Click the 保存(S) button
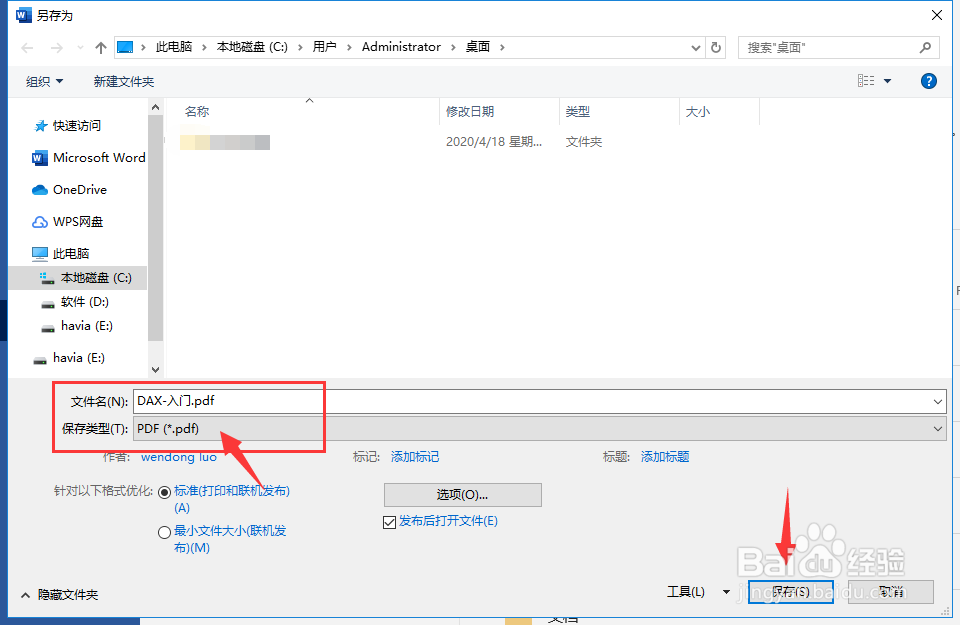The width and height of the screenshot is (960, 625). pyautogui.click(x=790, y=591)
